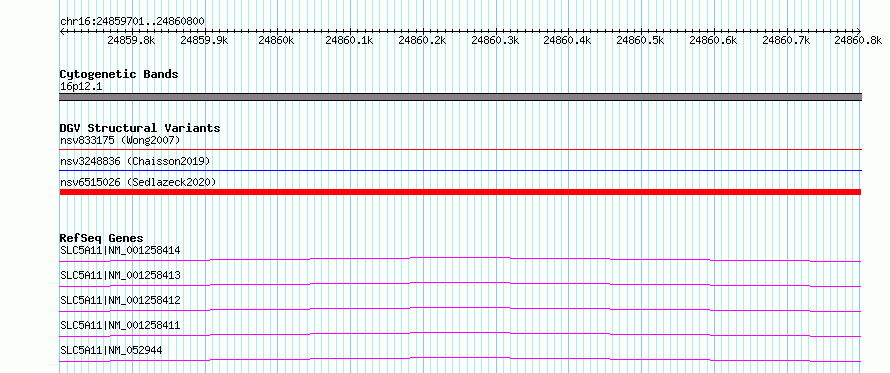
Task: Open SLC5A11|NM_052944 transcript label
Action: 111,350
